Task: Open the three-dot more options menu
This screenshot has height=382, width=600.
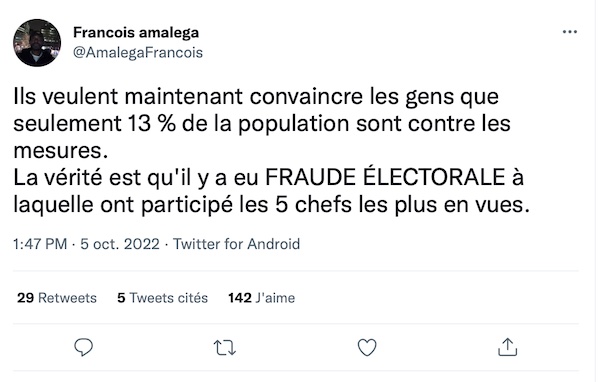Action: (x=570, y=32)
